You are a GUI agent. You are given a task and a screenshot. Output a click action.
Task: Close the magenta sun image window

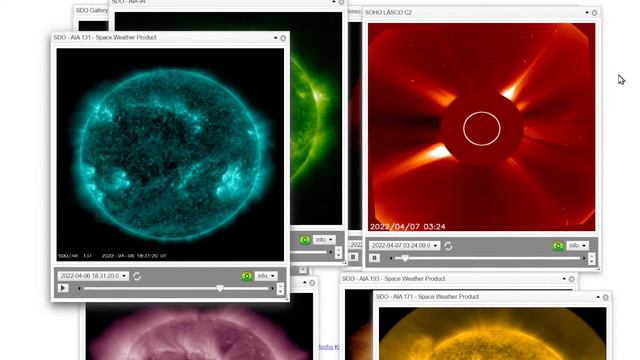coord(312,283)
